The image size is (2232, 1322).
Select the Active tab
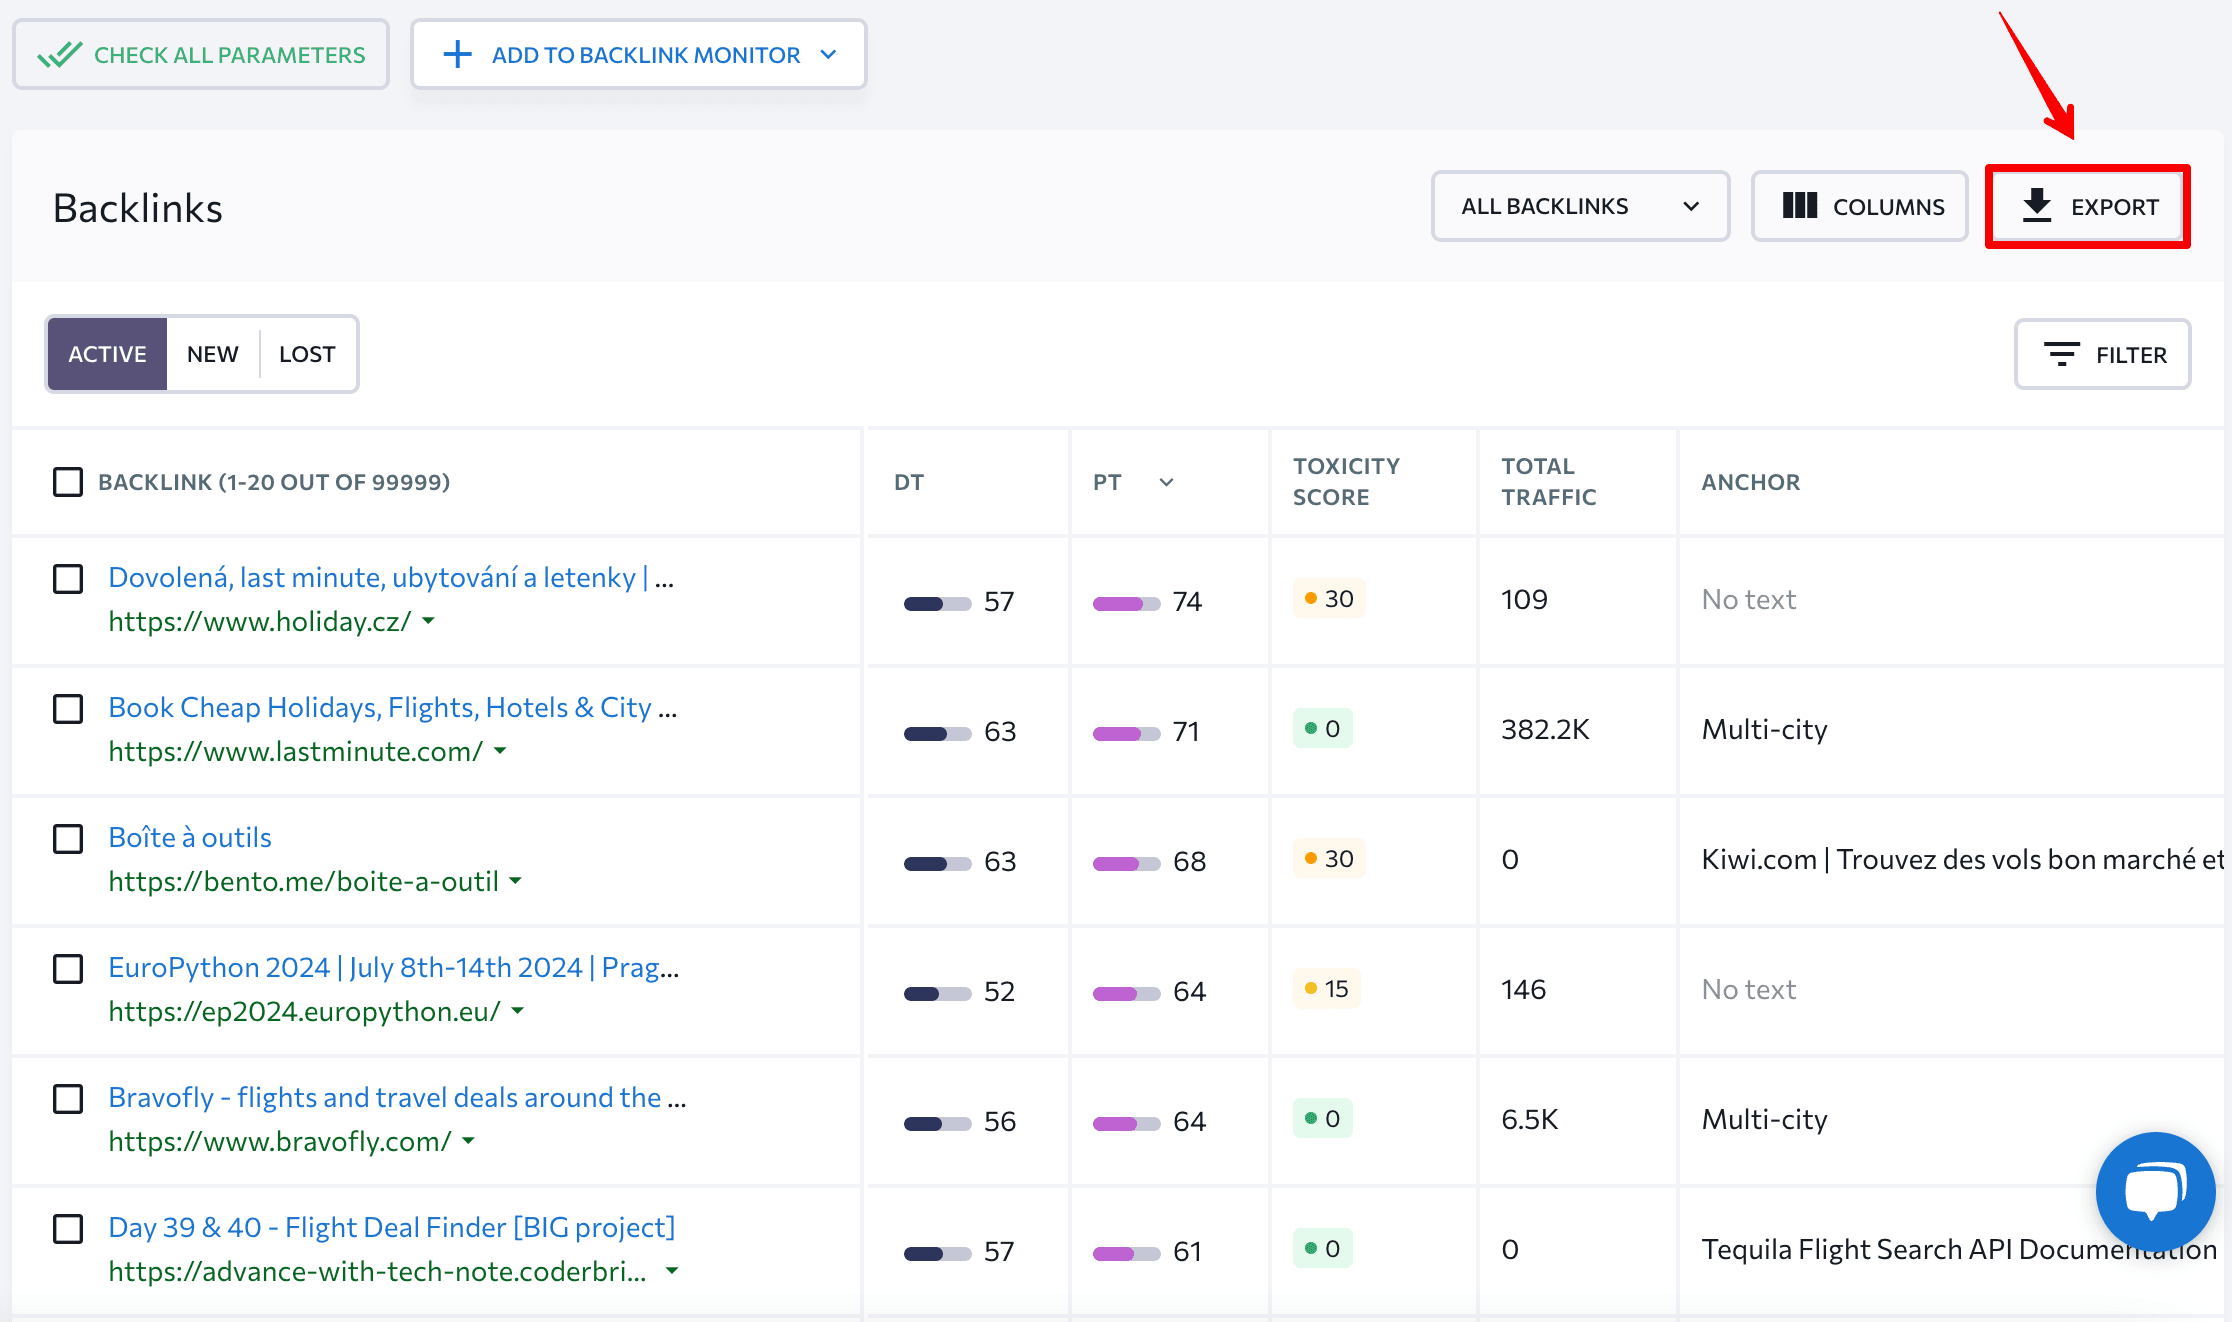coord(107,354)
